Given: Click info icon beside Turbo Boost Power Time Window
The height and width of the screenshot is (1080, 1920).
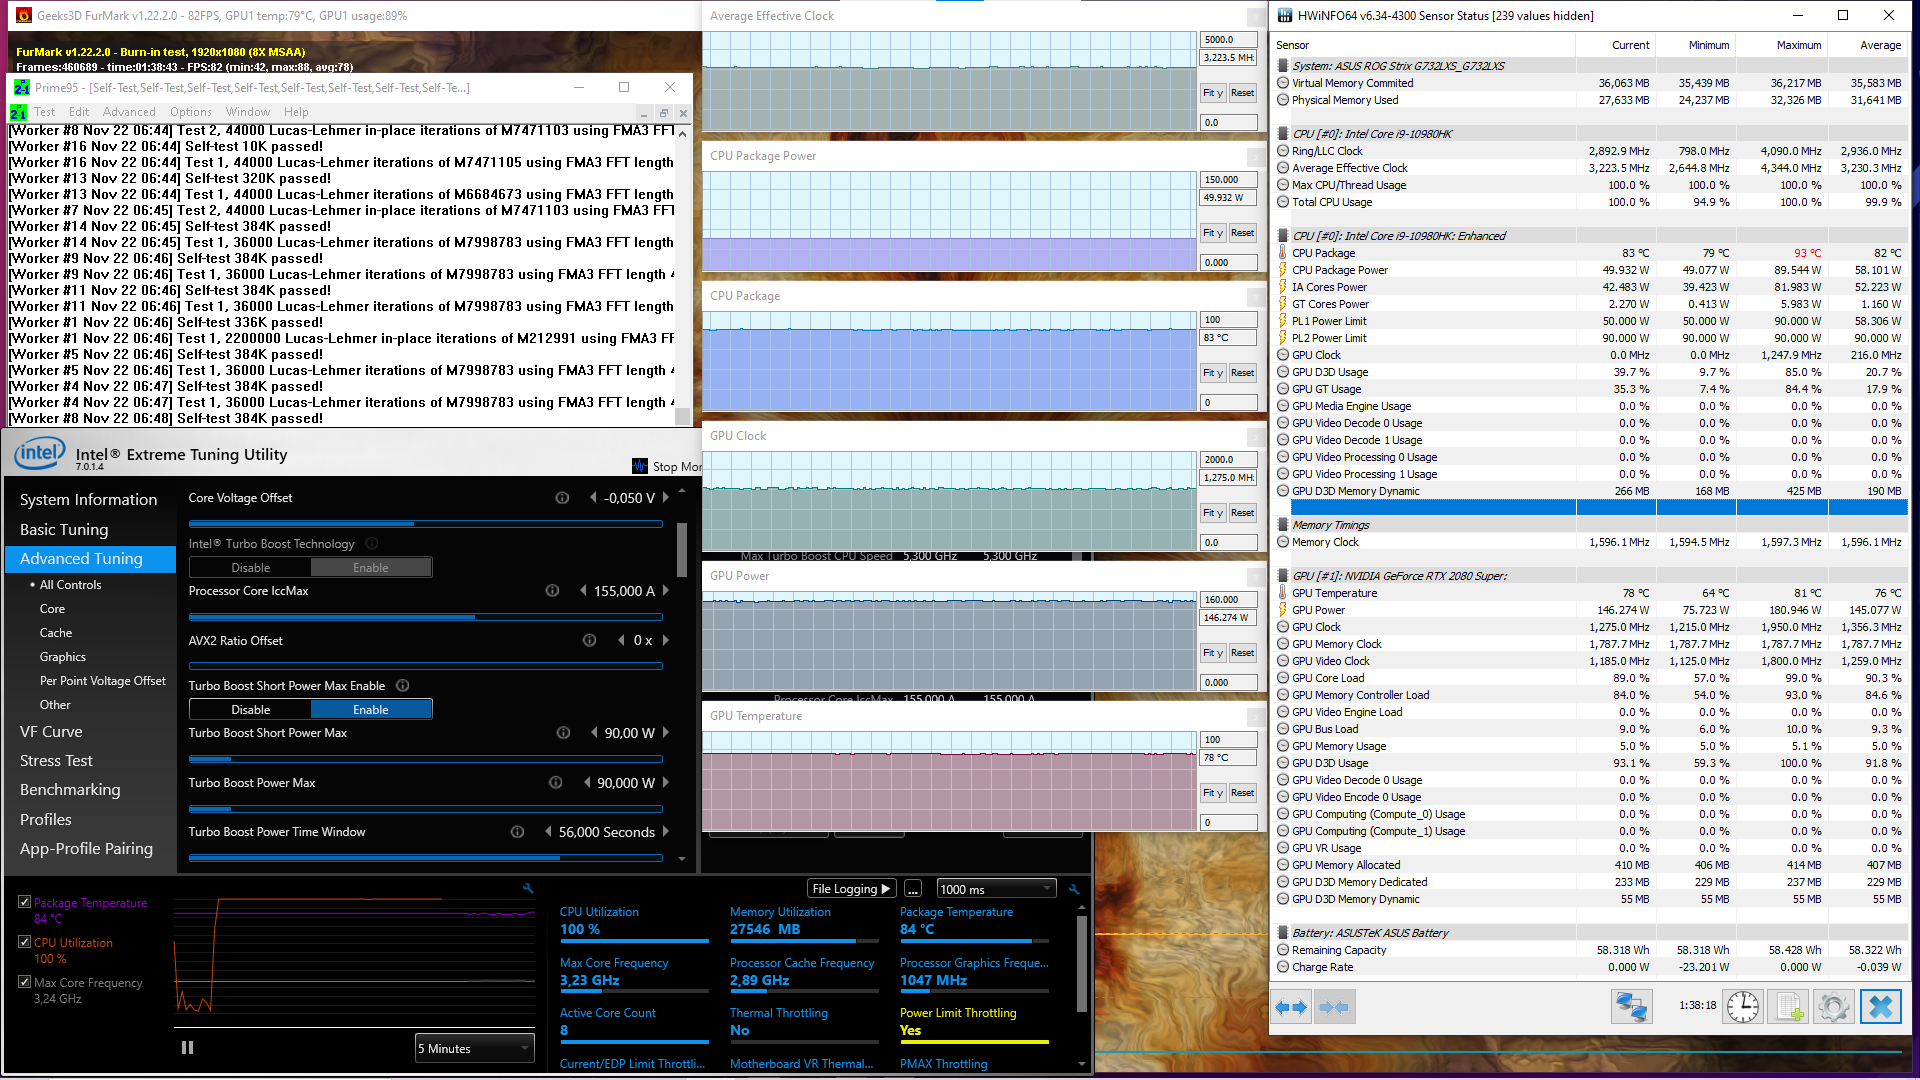Looking at the screenshot, I should tap(518, 832).
